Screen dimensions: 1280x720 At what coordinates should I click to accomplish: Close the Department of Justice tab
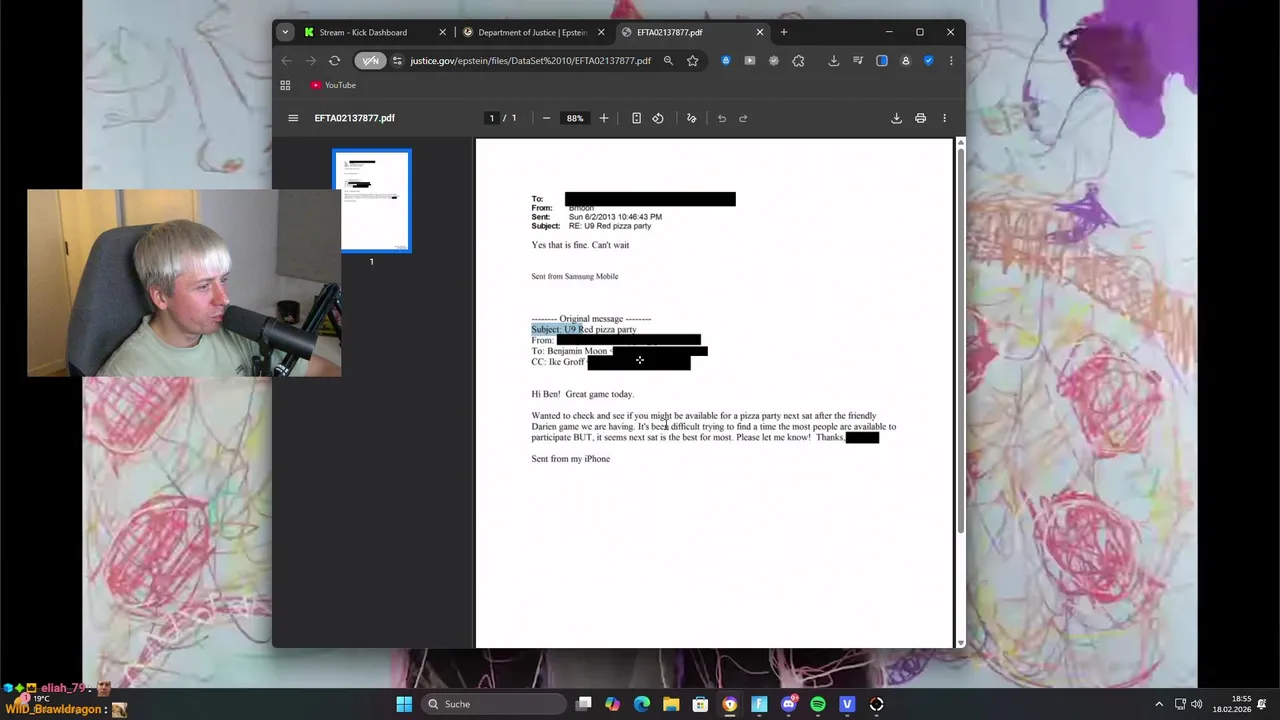pos(601,32)
